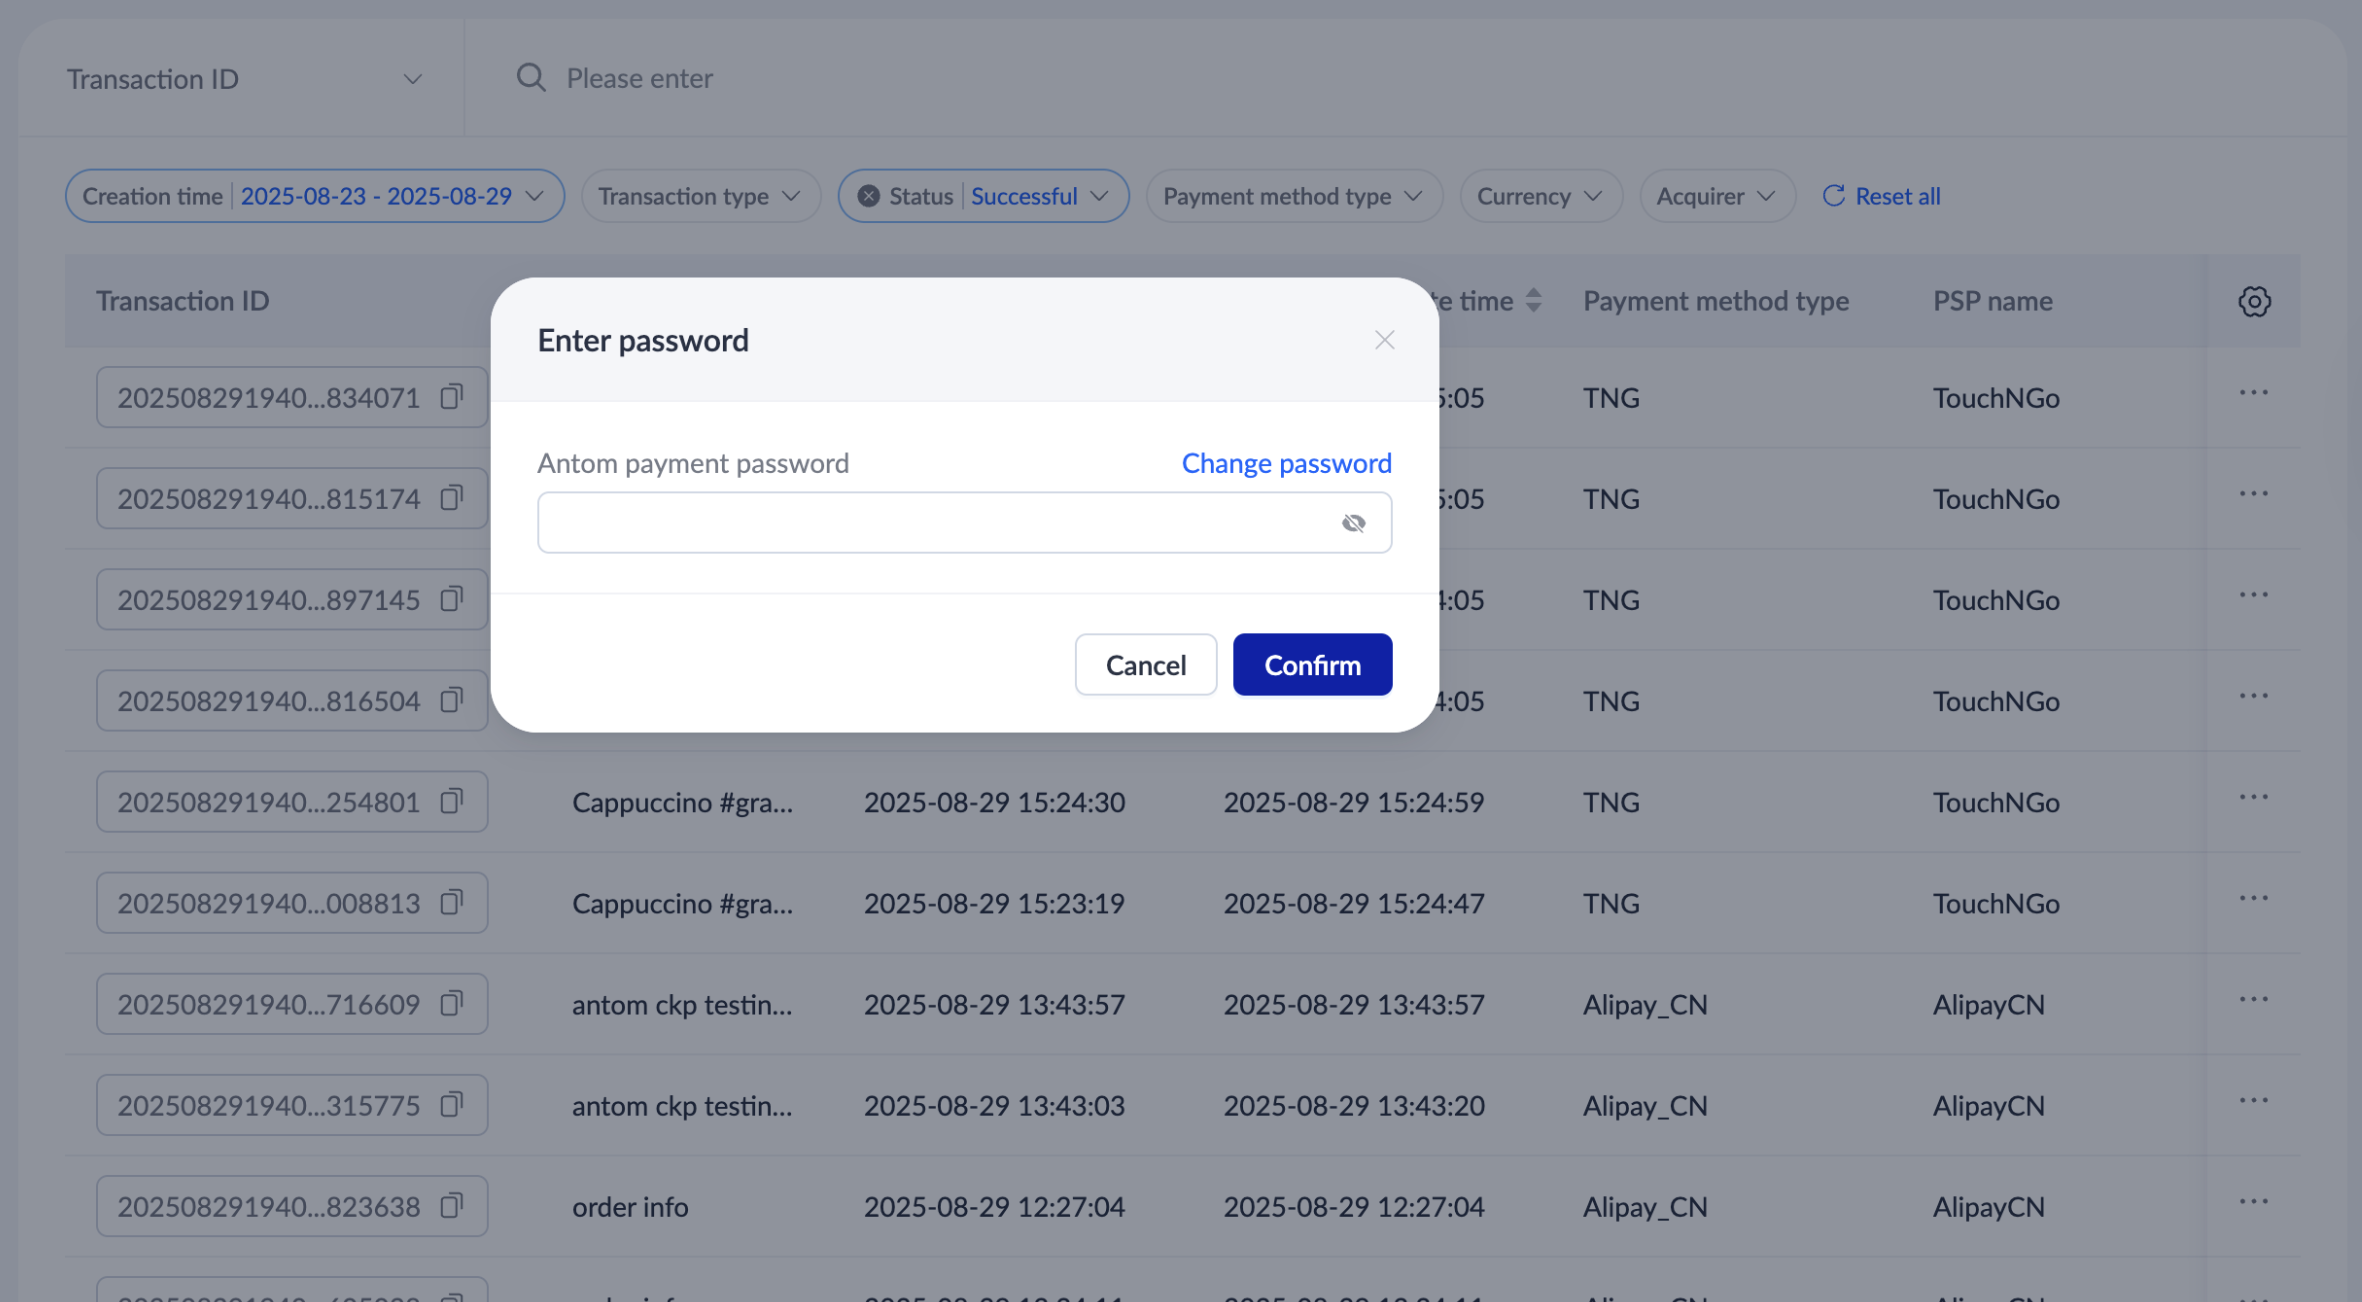Viewport: 2362px width, 1302px height.
Task: Copy transaction ID ending in 716609
Action: pos(452,1004)
